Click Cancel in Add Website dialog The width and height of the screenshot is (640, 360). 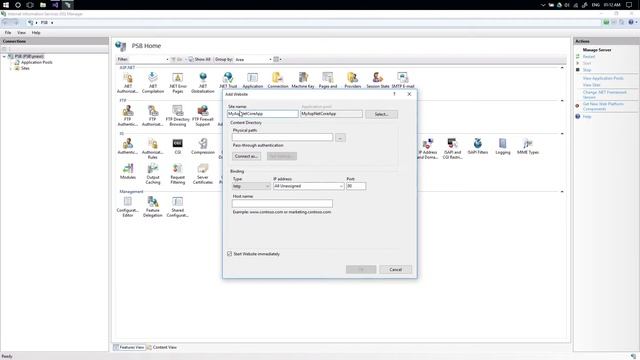point(395,269)
